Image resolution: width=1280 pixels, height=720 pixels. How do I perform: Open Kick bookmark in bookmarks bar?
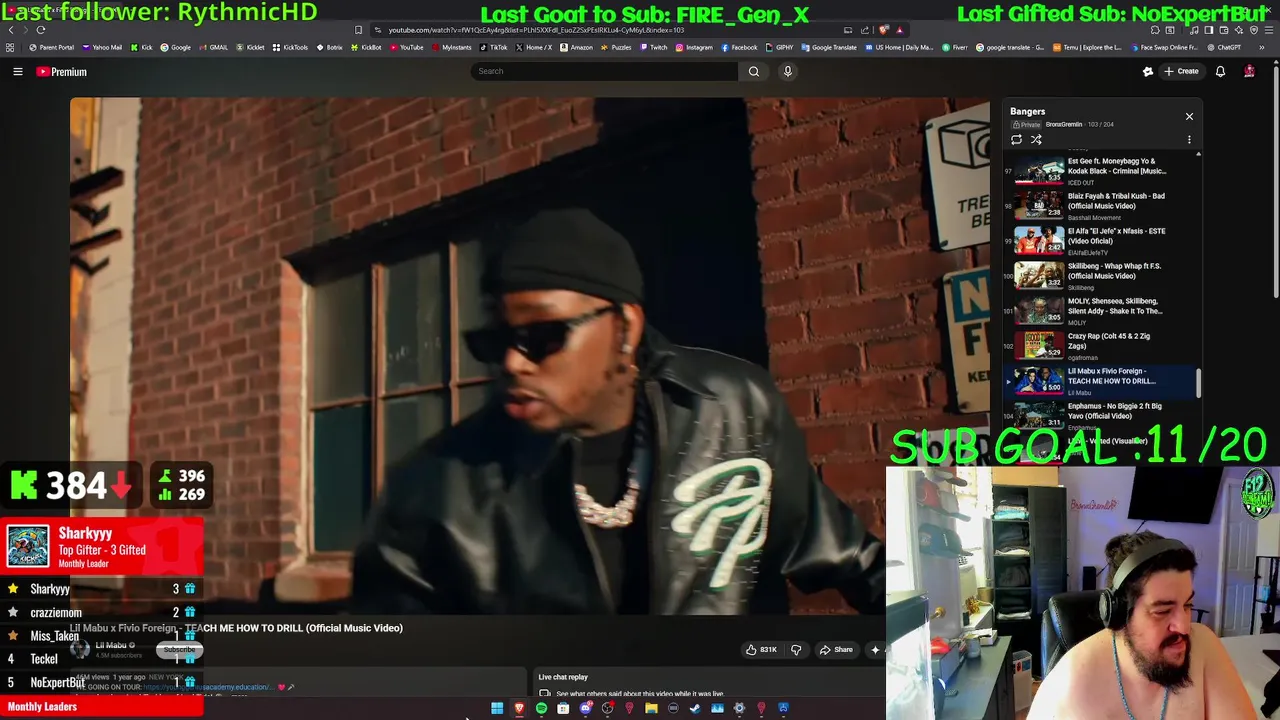point(142,47)
